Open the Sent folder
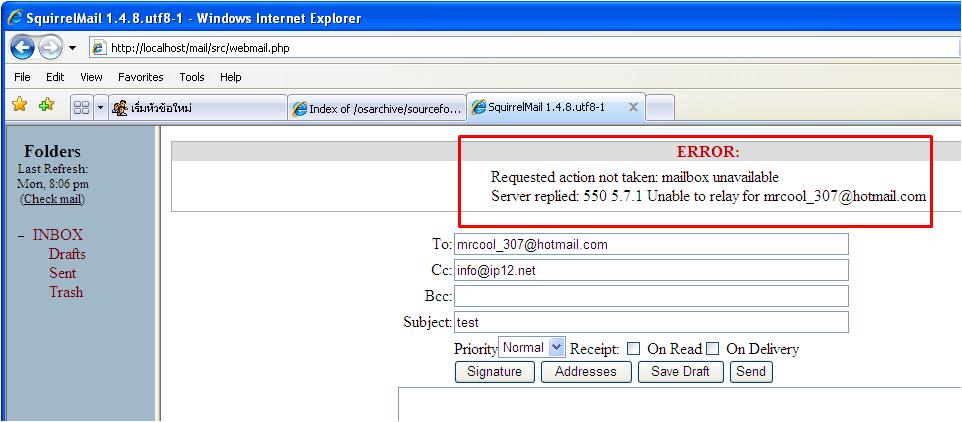Screen dimensions: 962x422 point(63,273)
